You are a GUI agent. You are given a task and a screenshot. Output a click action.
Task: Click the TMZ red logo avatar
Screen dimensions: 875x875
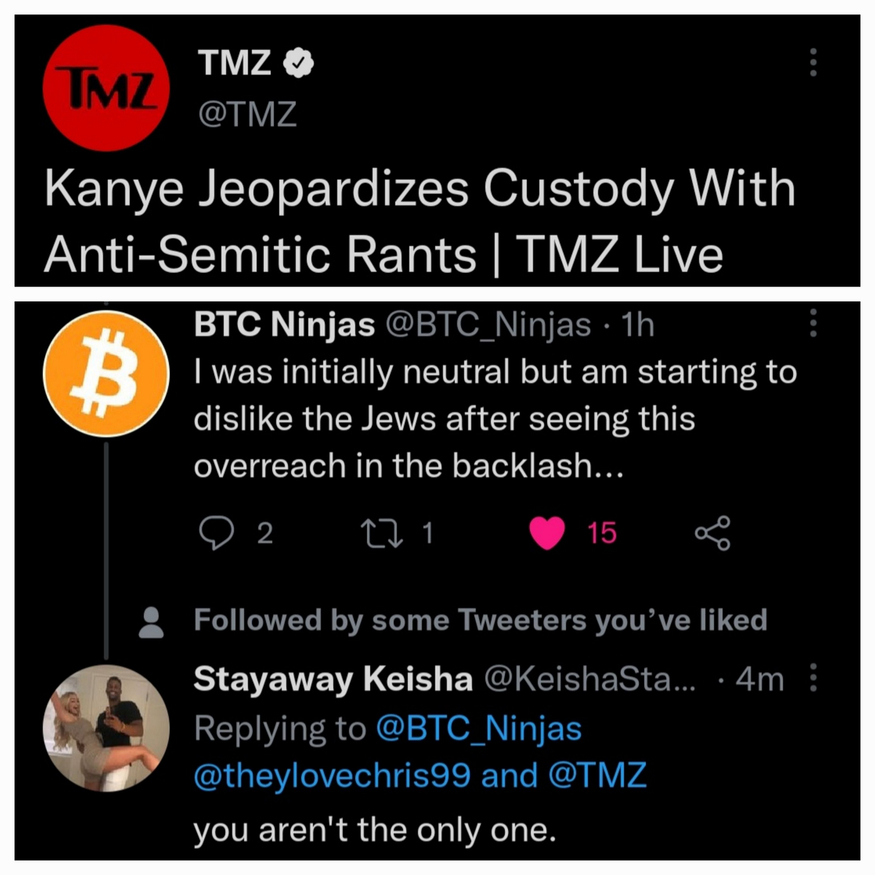(x=106, y=89)
